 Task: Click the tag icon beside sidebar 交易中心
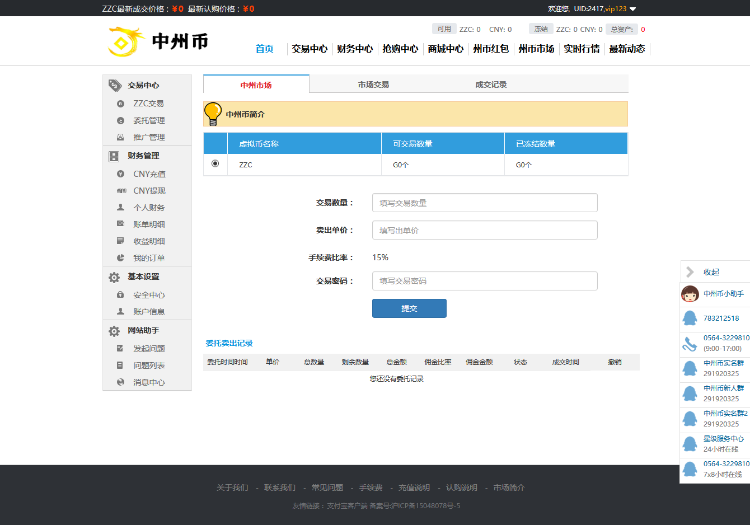[x=115, y=85]
